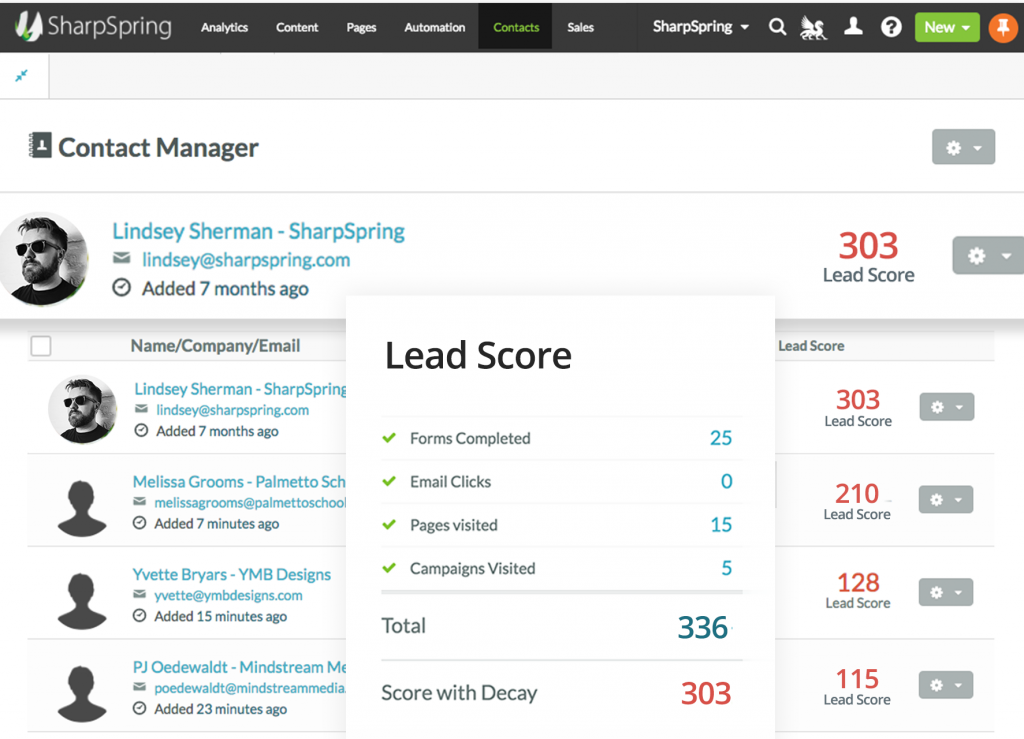Screen dimensions: 1024x739
Task: Open the user profile icon
Action: tap(853, 26)
